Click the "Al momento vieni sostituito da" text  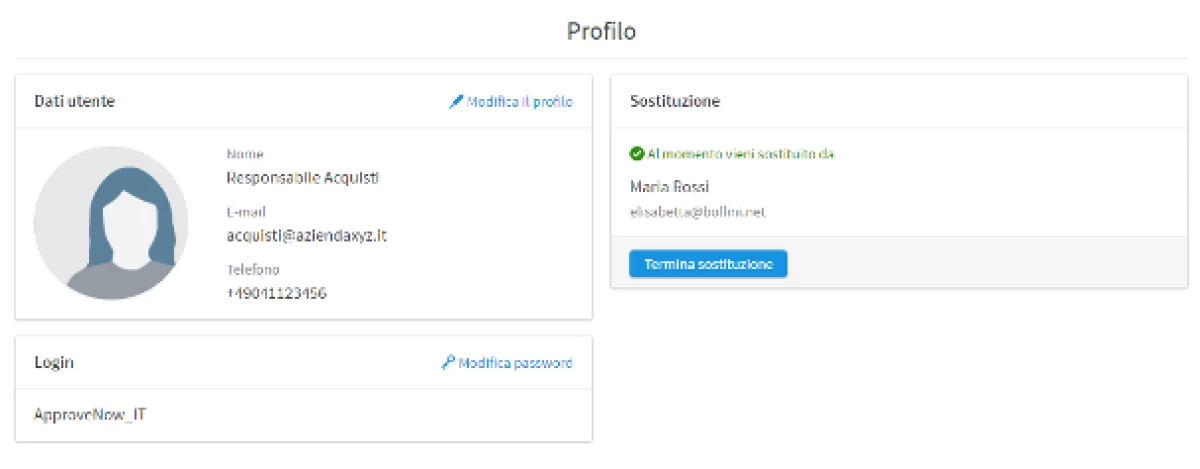tap(740, 154)
